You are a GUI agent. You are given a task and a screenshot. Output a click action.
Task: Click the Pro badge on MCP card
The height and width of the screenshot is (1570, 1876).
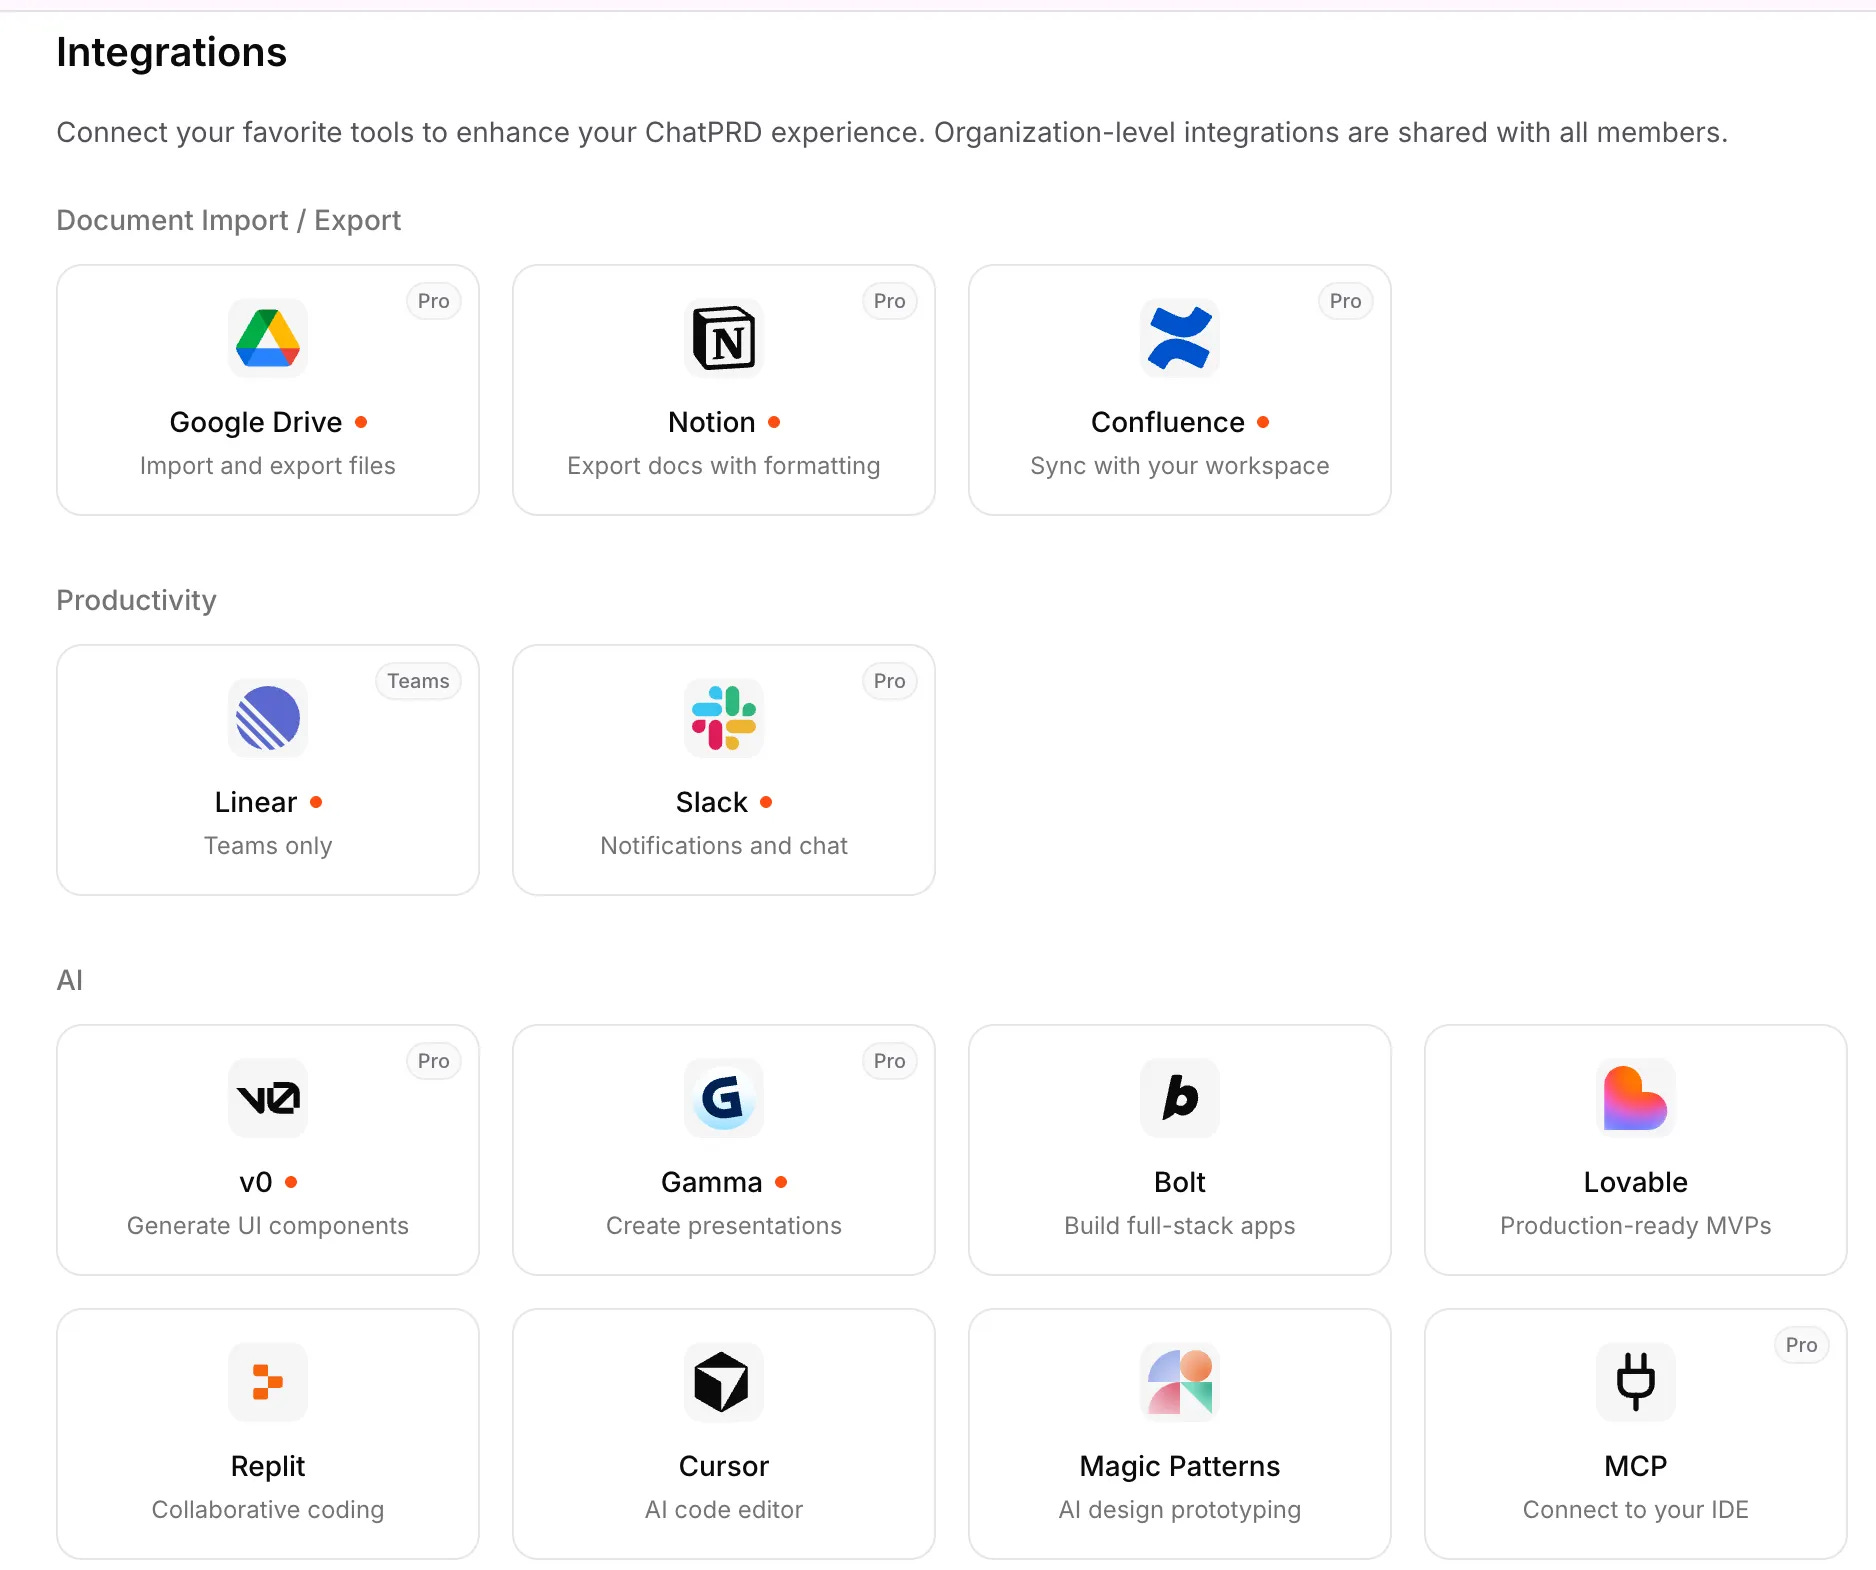(1802, 1345)
